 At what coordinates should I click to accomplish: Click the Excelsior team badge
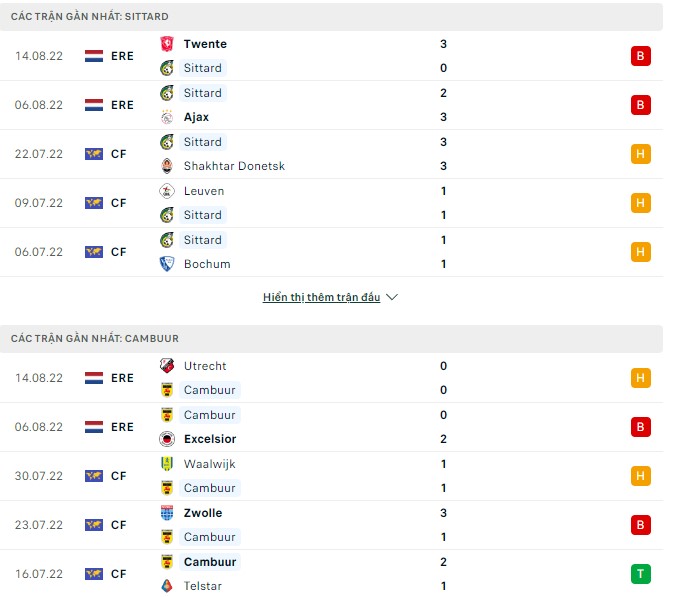(167, 439)
